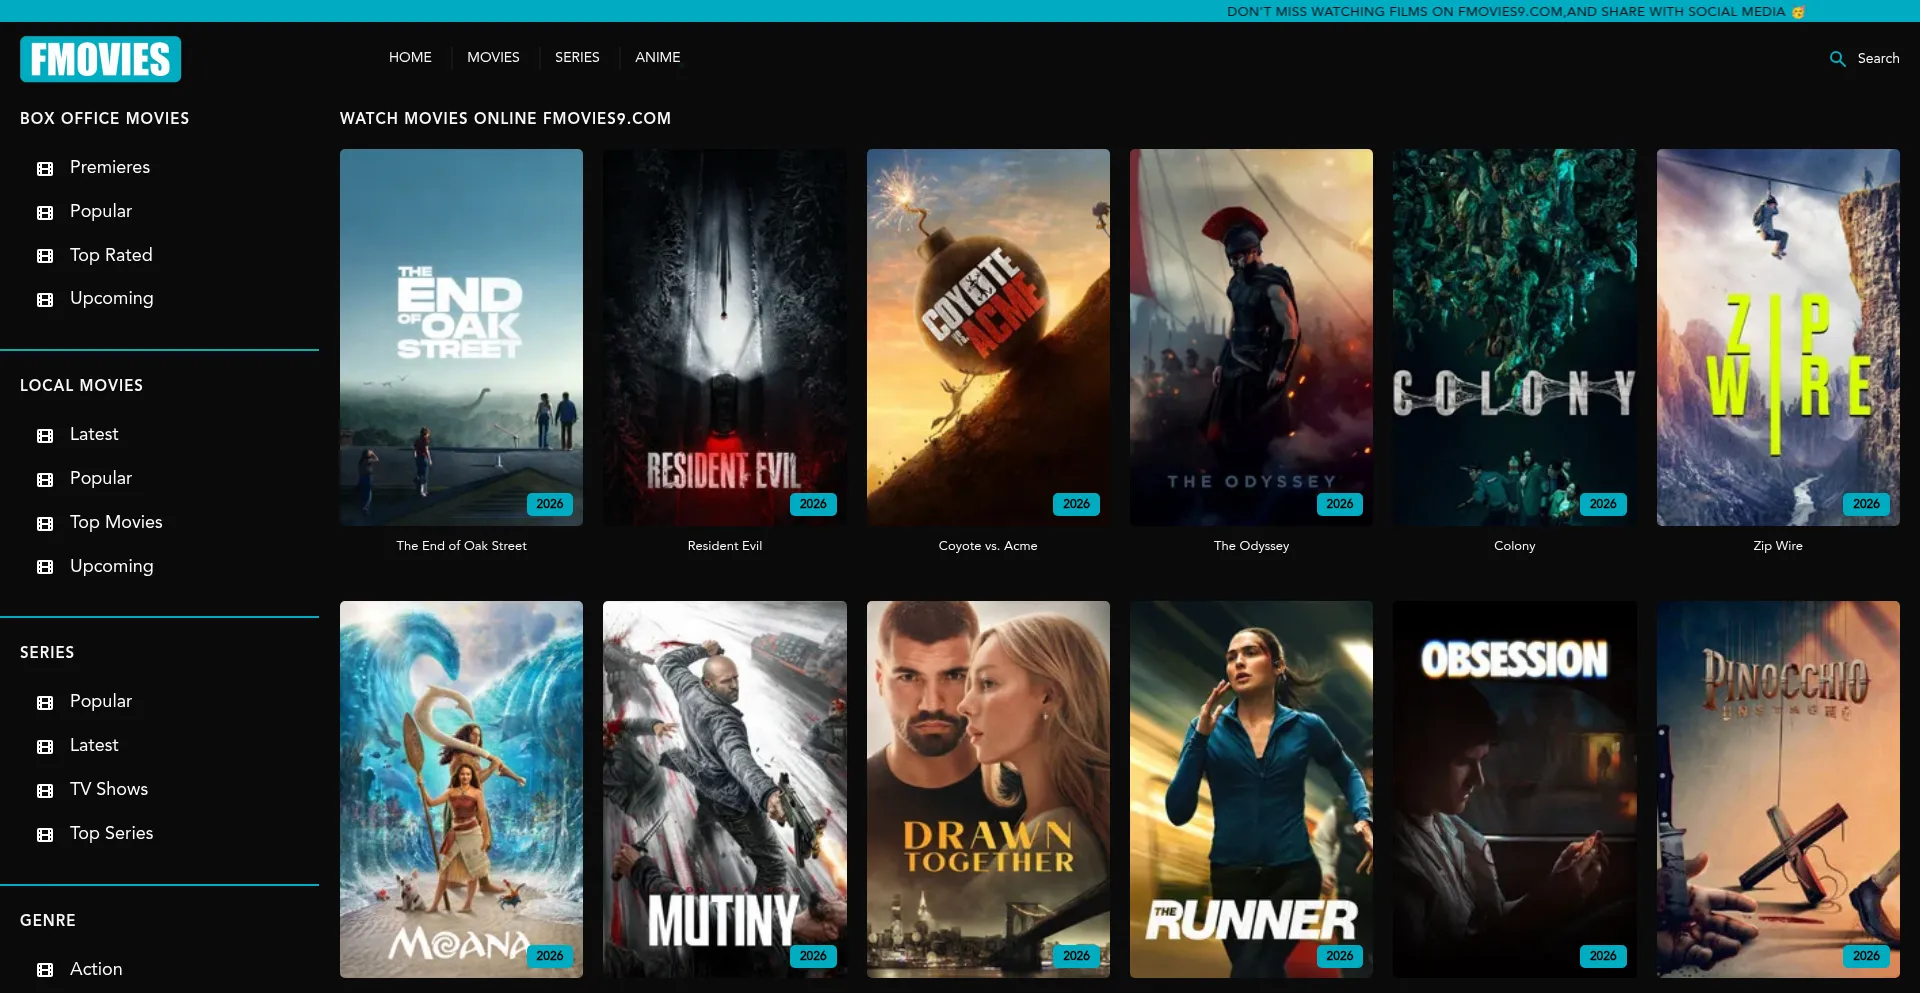1920x993 pixels.
Task: Open Premieres under Box Office Movies
Action: click(110, 167)
